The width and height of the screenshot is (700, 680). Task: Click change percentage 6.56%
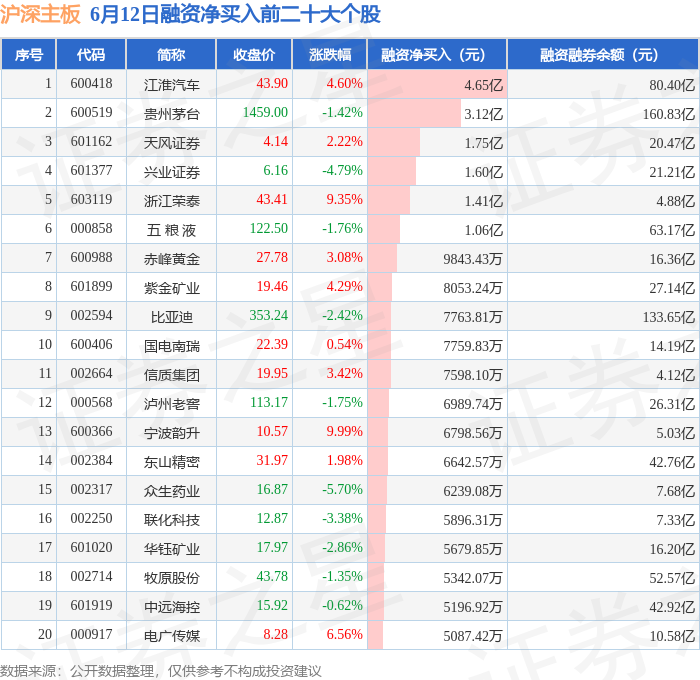(x=344, y=635)
